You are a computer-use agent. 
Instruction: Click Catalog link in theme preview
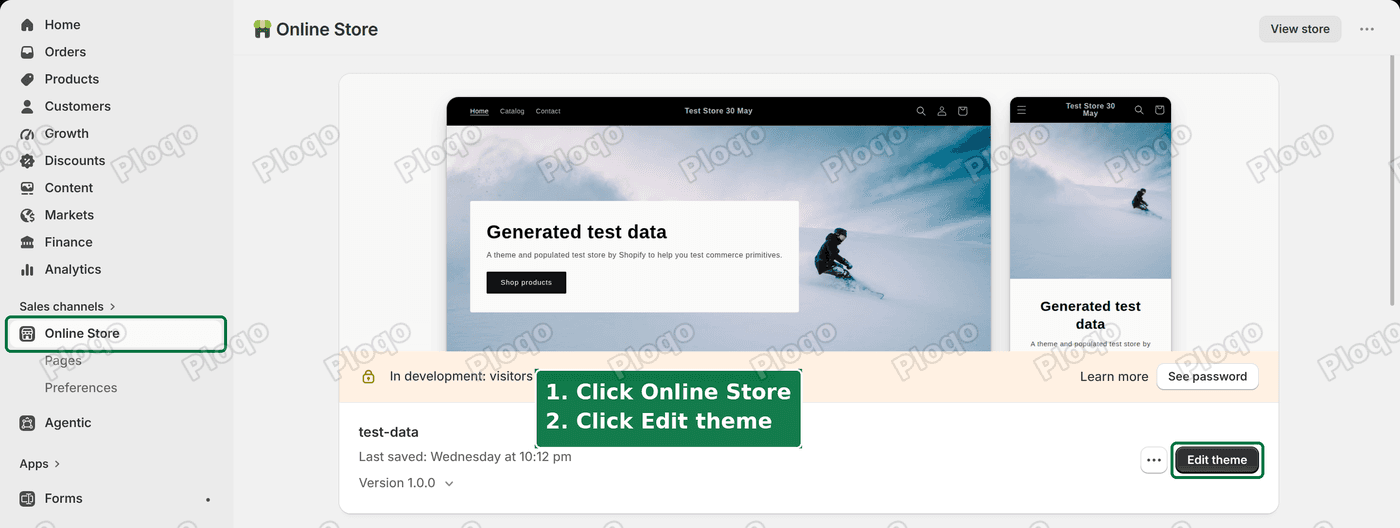click(512, 111)
